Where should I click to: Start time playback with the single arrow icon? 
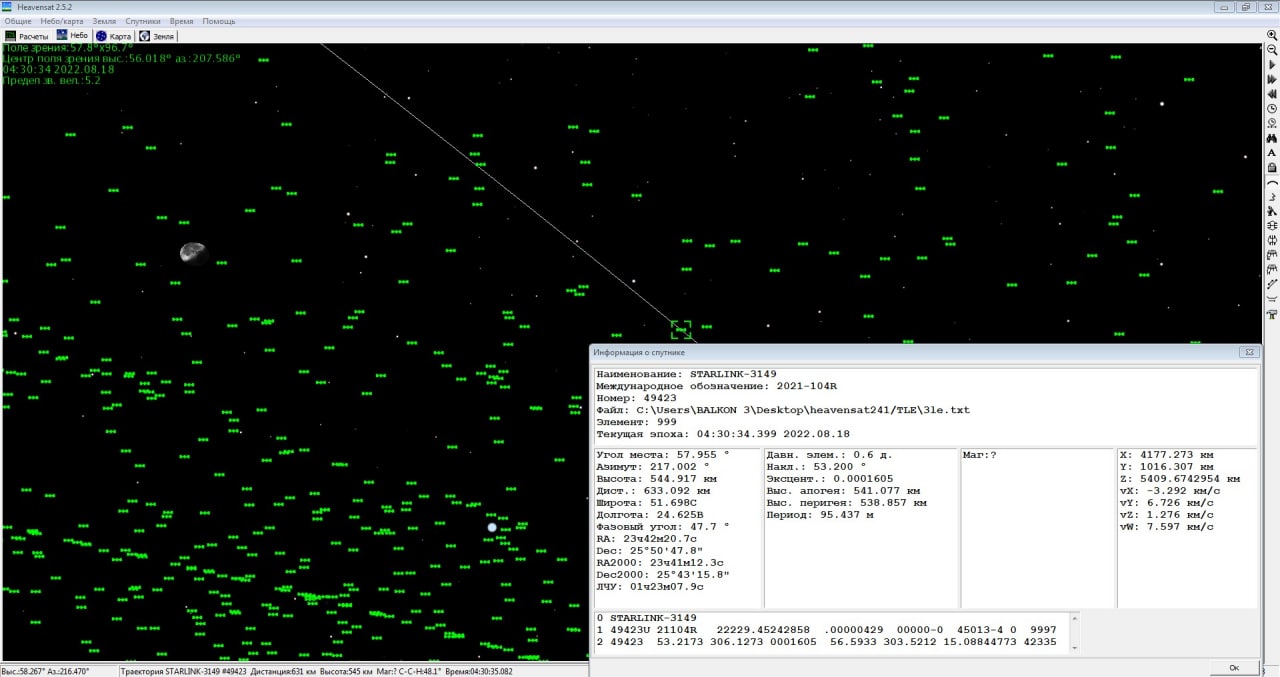click(1272, 64)
